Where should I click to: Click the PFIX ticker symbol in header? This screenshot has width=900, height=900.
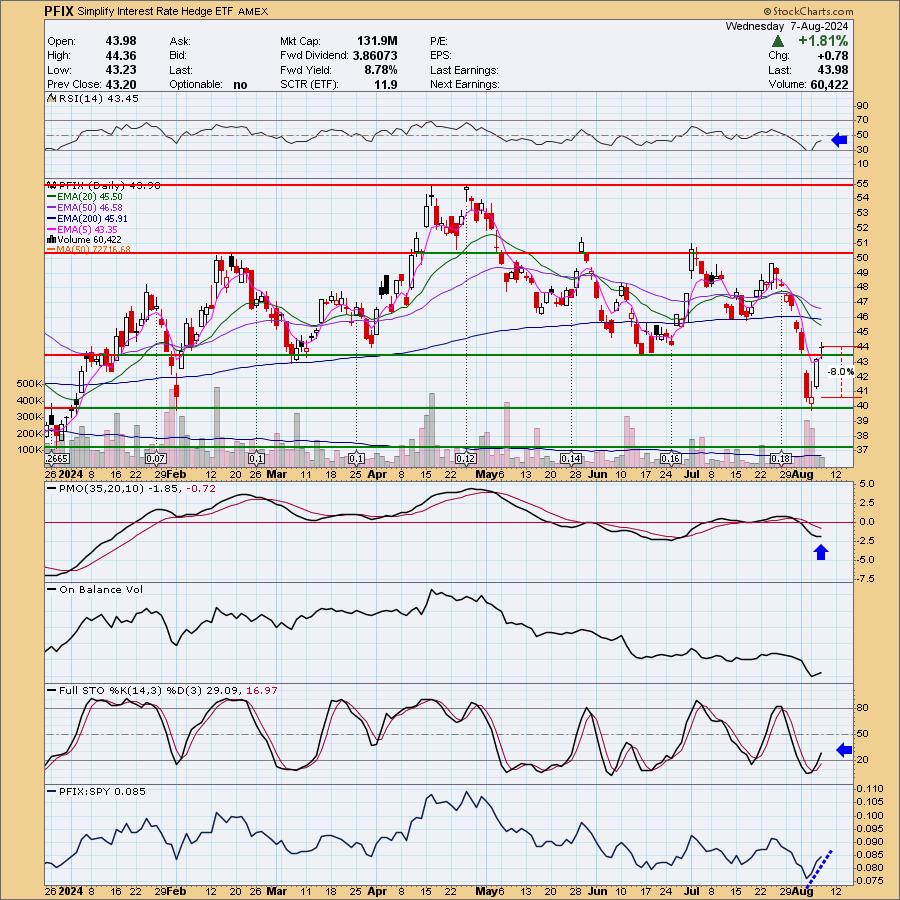pyautogui.click(x=59, y=11)
